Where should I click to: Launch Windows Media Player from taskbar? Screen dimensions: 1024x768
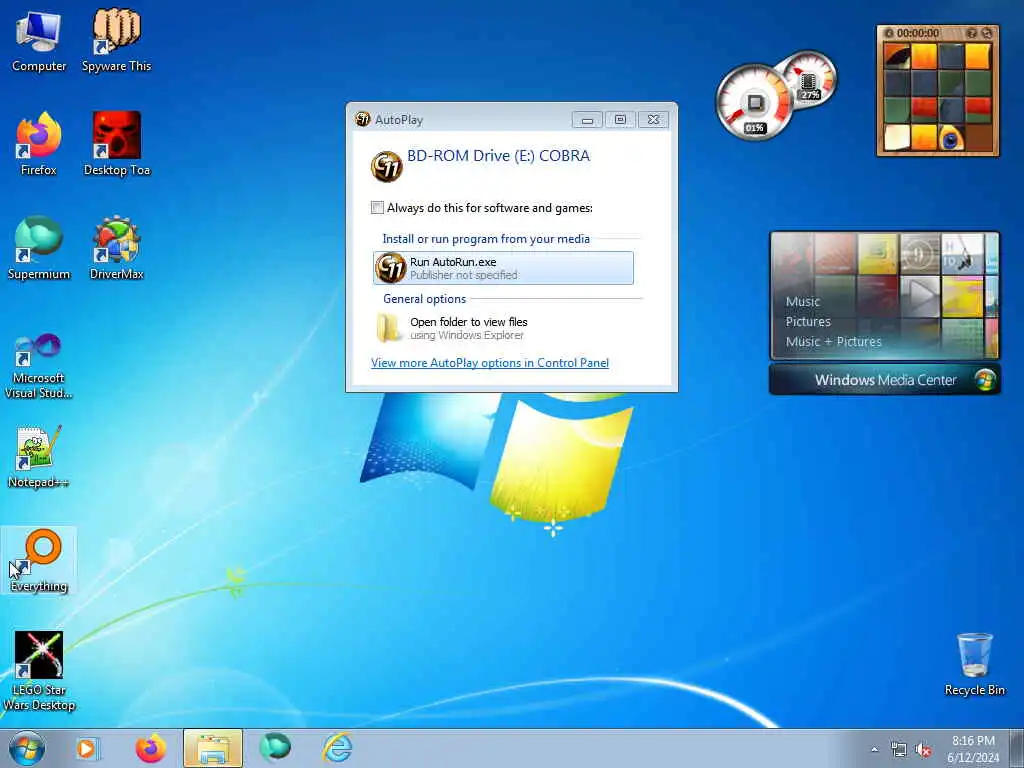pos(87,748)
